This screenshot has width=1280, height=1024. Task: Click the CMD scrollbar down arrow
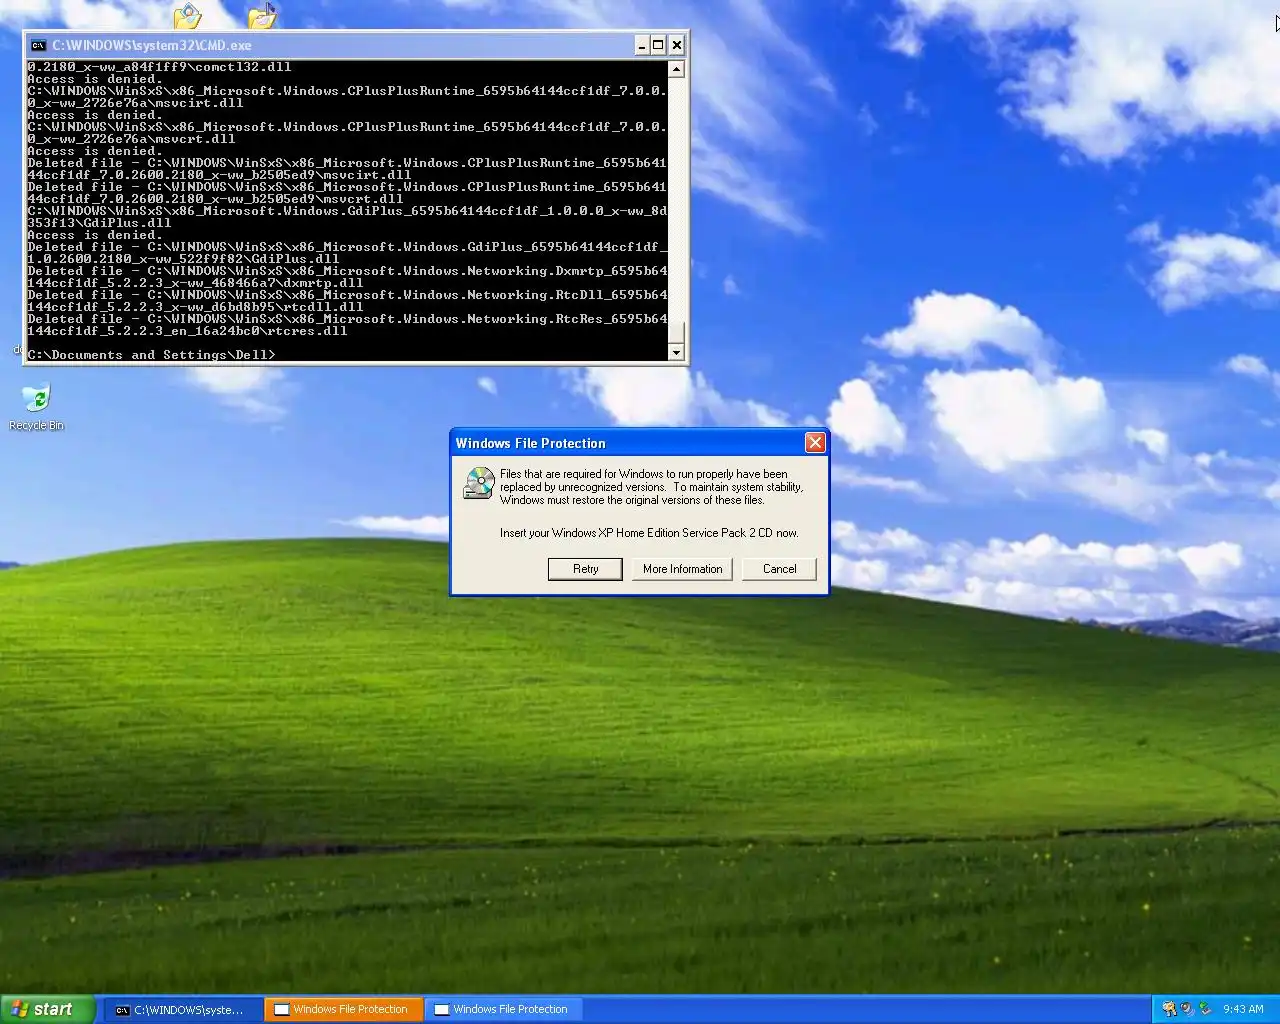tap(676, 352)
